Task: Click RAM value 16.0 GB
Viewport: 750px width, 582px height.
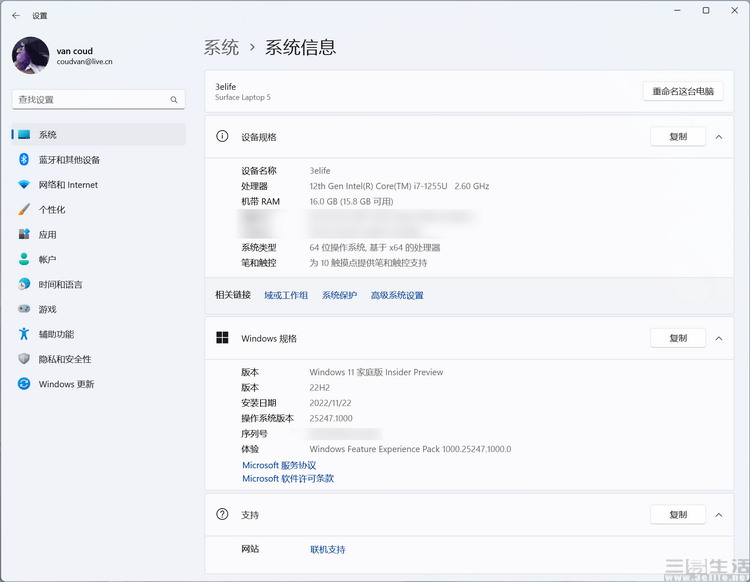Action: pyautogui.click(x=351, y=201)
